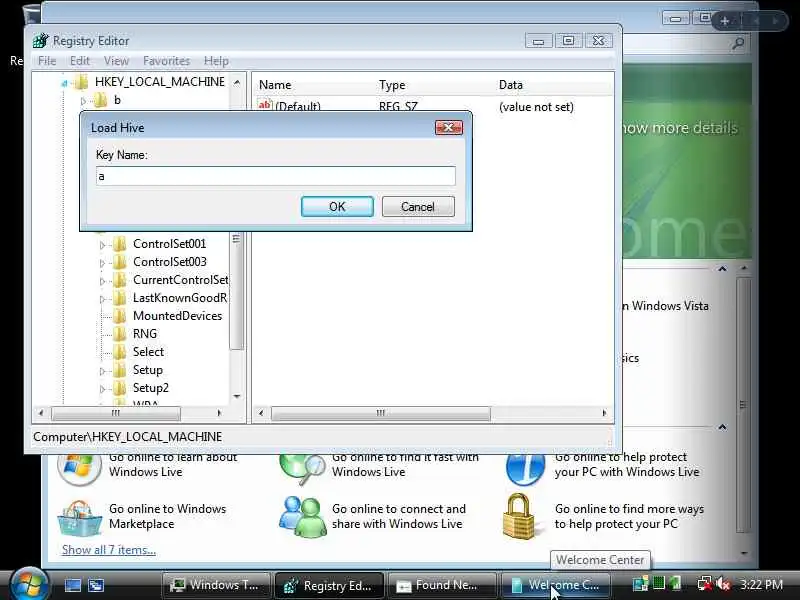800x600 pixels.
Task: Click the Windows Live learn-about icon
Action: [79, 469]
